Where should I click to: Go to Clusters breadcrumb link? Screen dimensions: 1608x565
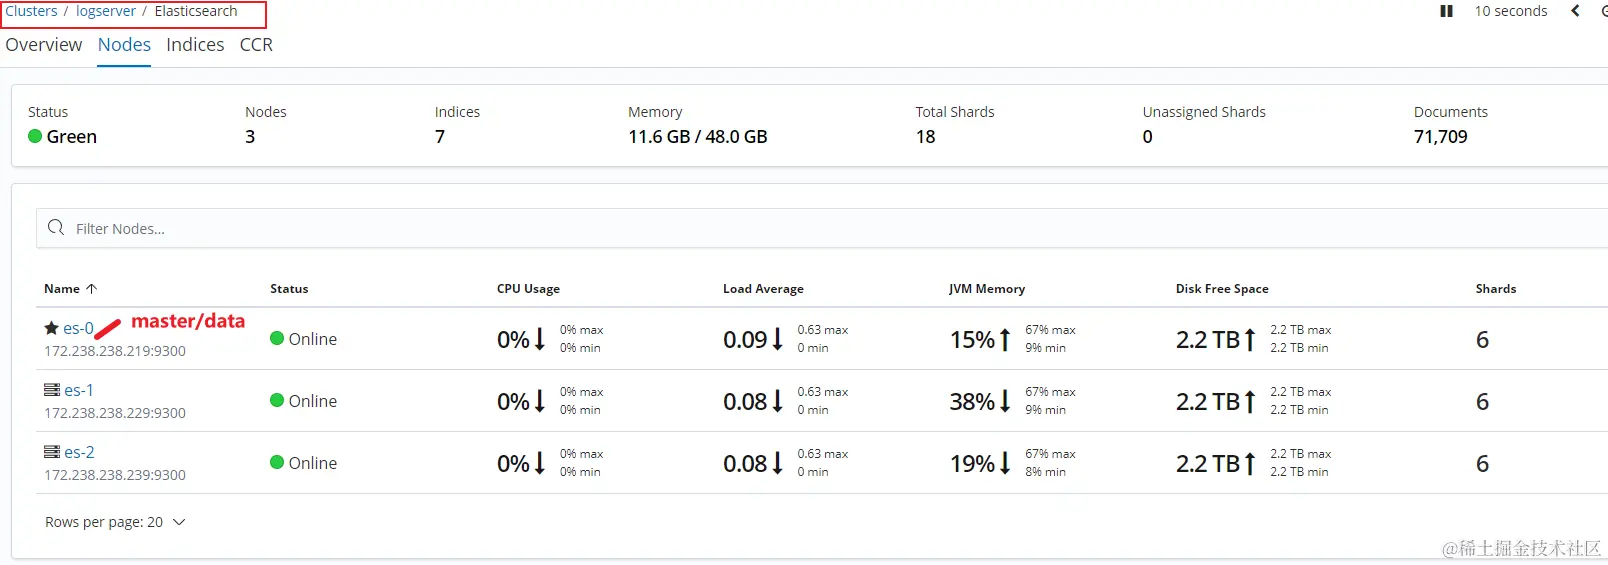pyautogui.click(x=31, y=11)
